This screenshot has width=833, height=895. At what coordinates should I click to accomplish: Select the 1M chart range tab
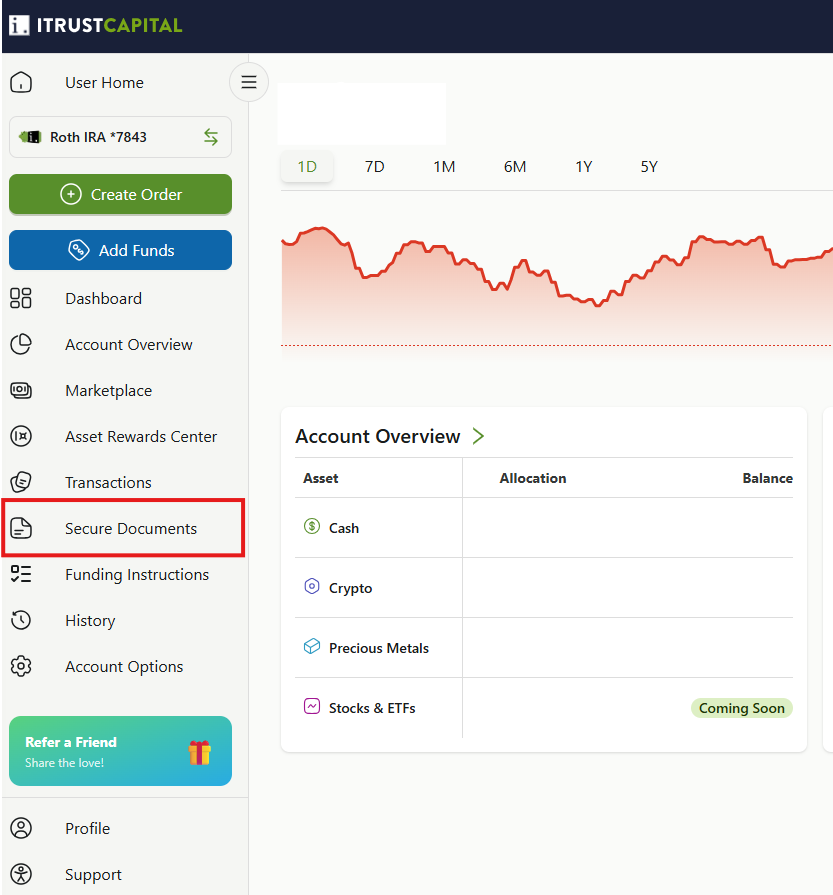444,167
